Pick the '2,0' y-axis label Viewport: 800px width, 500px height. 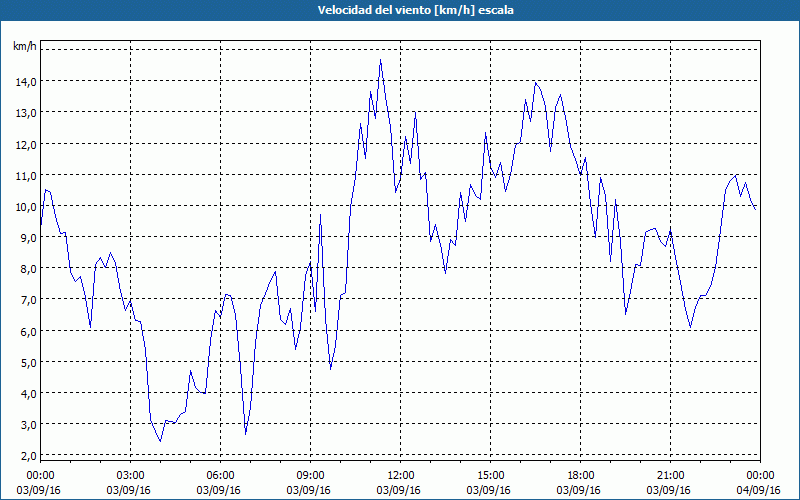[28, 456]
